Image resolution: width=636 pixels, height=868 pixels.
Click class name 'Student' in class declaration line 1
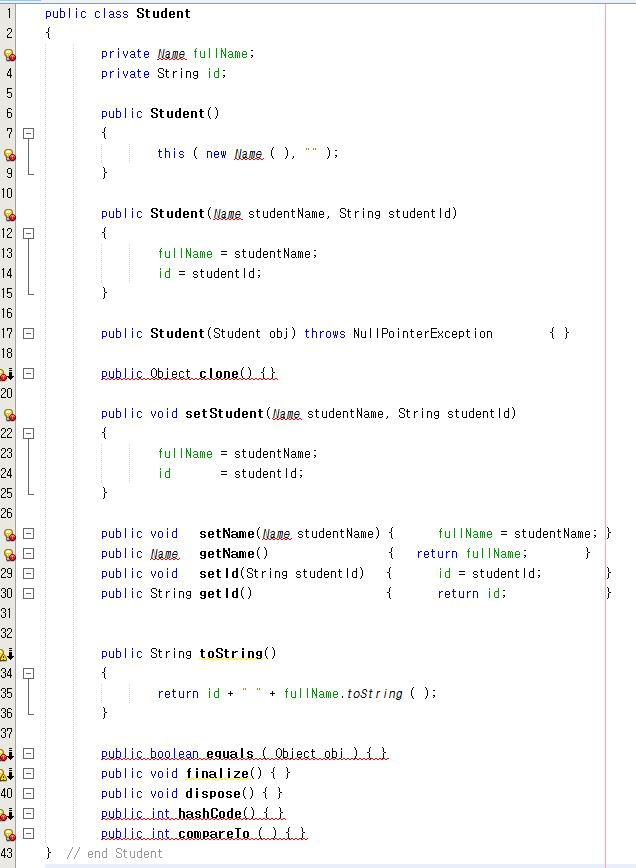coord(163,13)
